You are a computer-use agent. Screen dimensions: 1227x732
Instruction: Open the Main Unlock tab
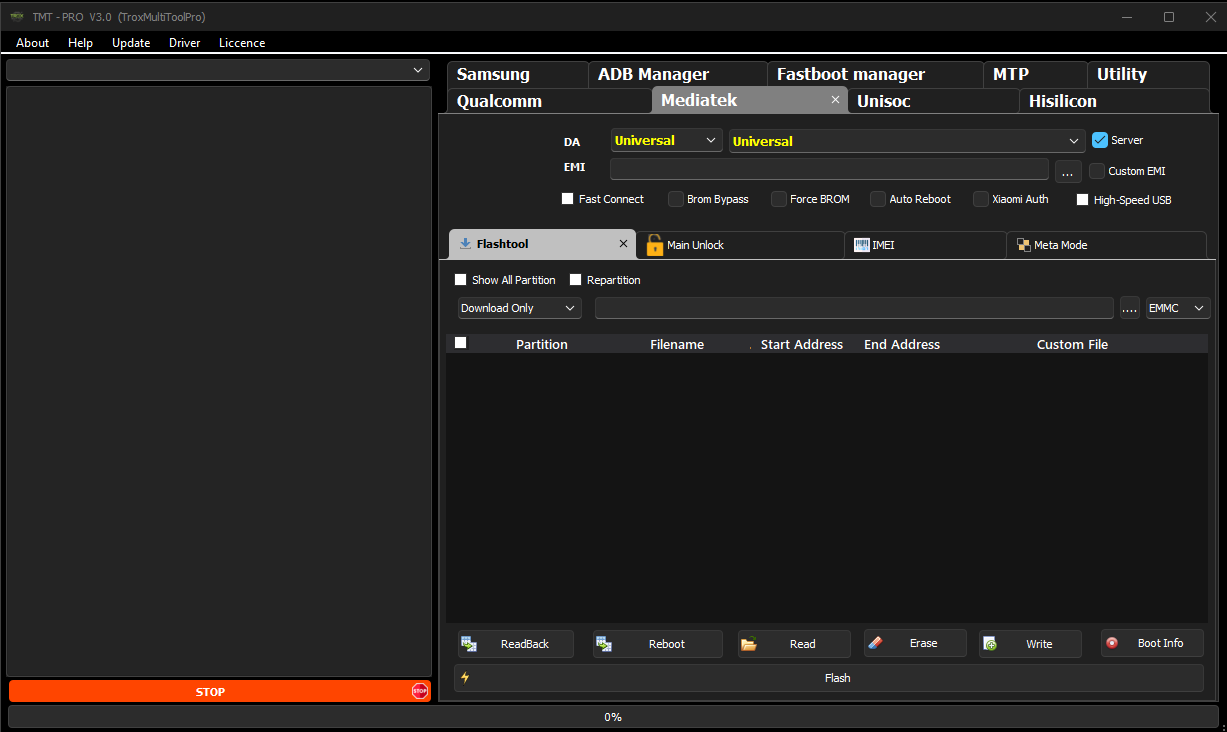[740, 245]
